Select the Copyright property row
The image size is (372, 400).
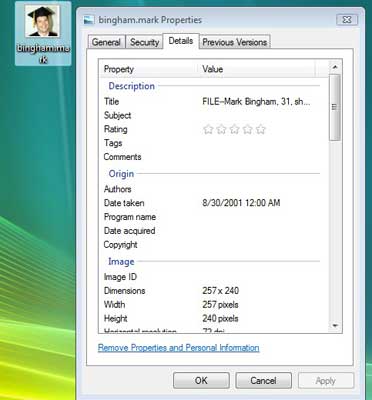point(212,245)
